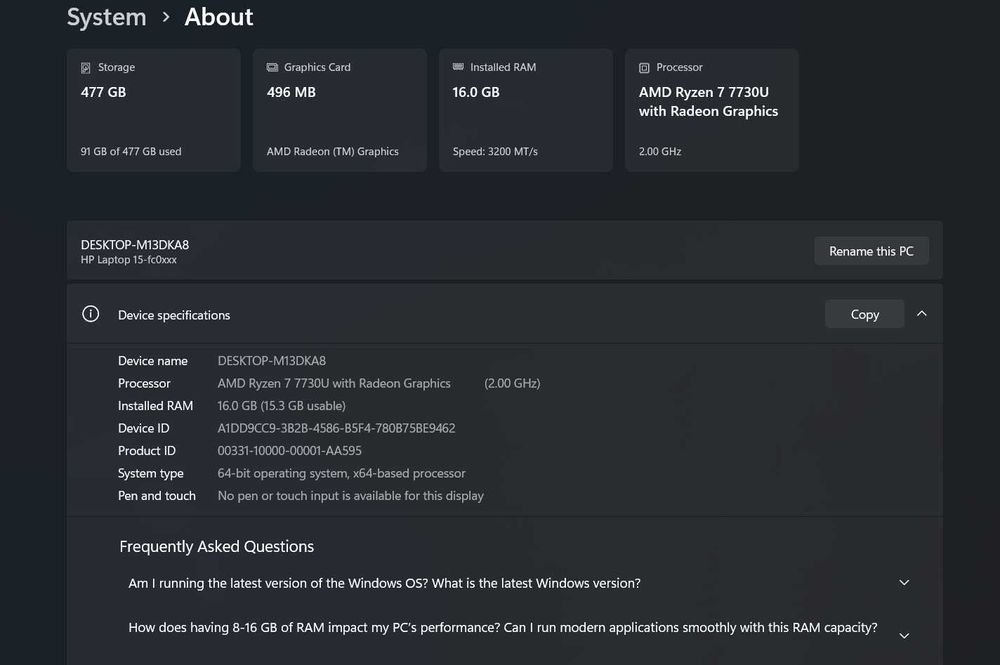Open the Installed RAM 16.0 GB card

(525, 110)
